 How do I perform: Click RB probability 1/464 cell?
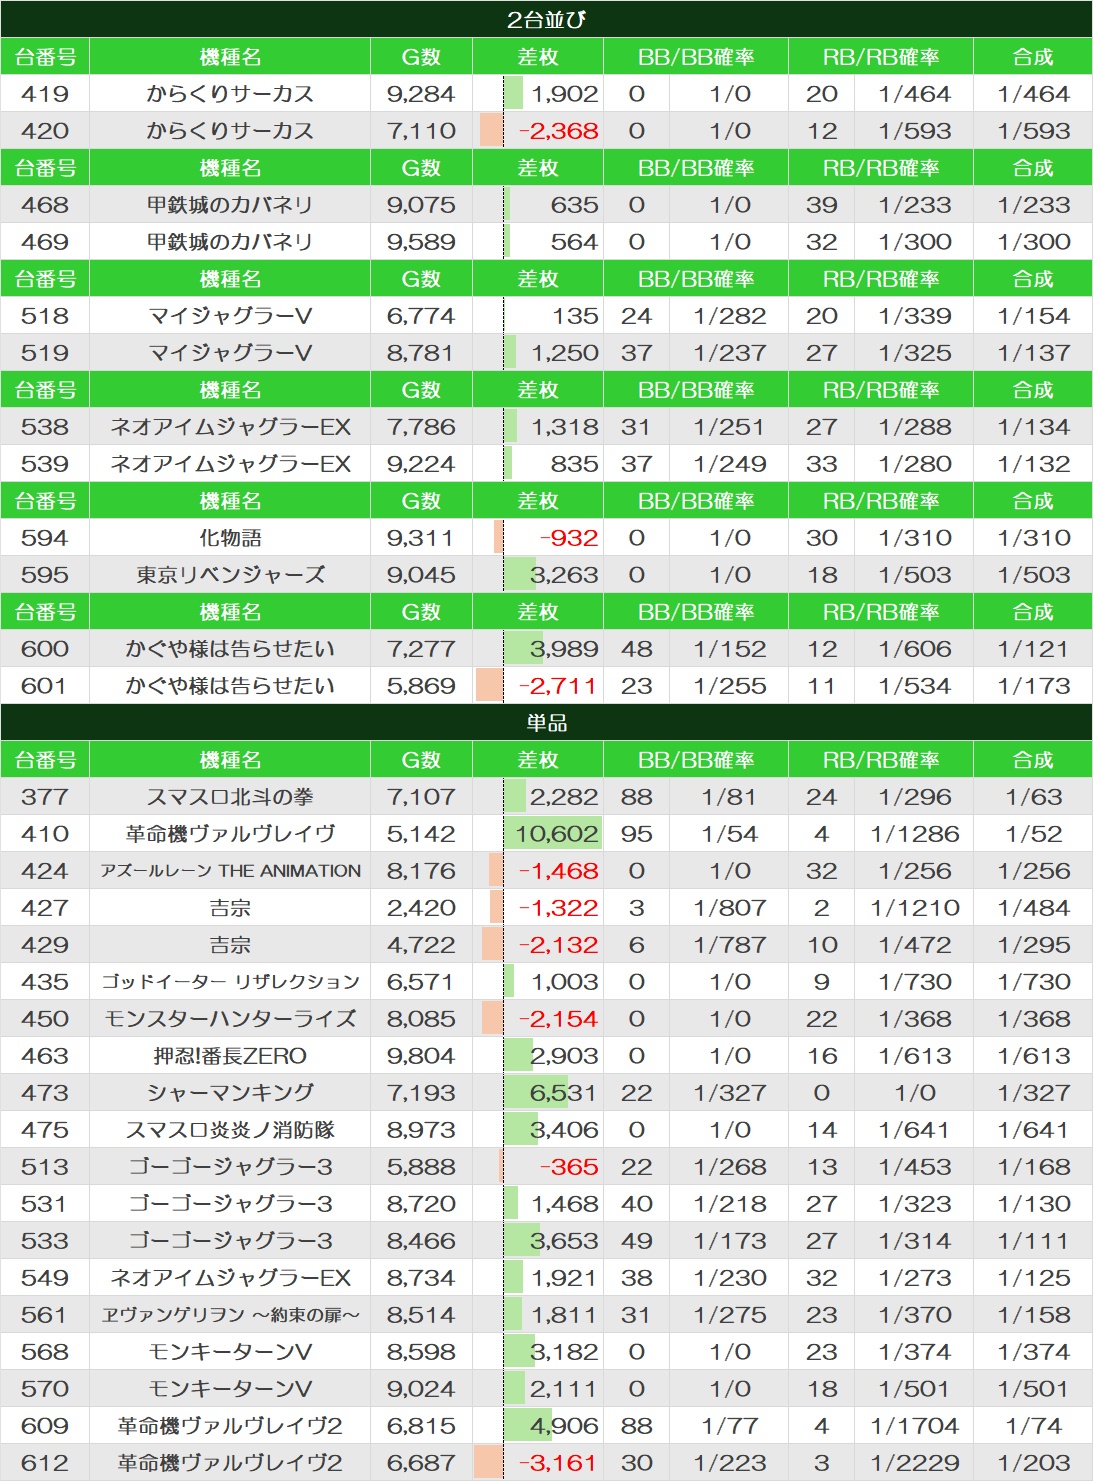point(915,94)
